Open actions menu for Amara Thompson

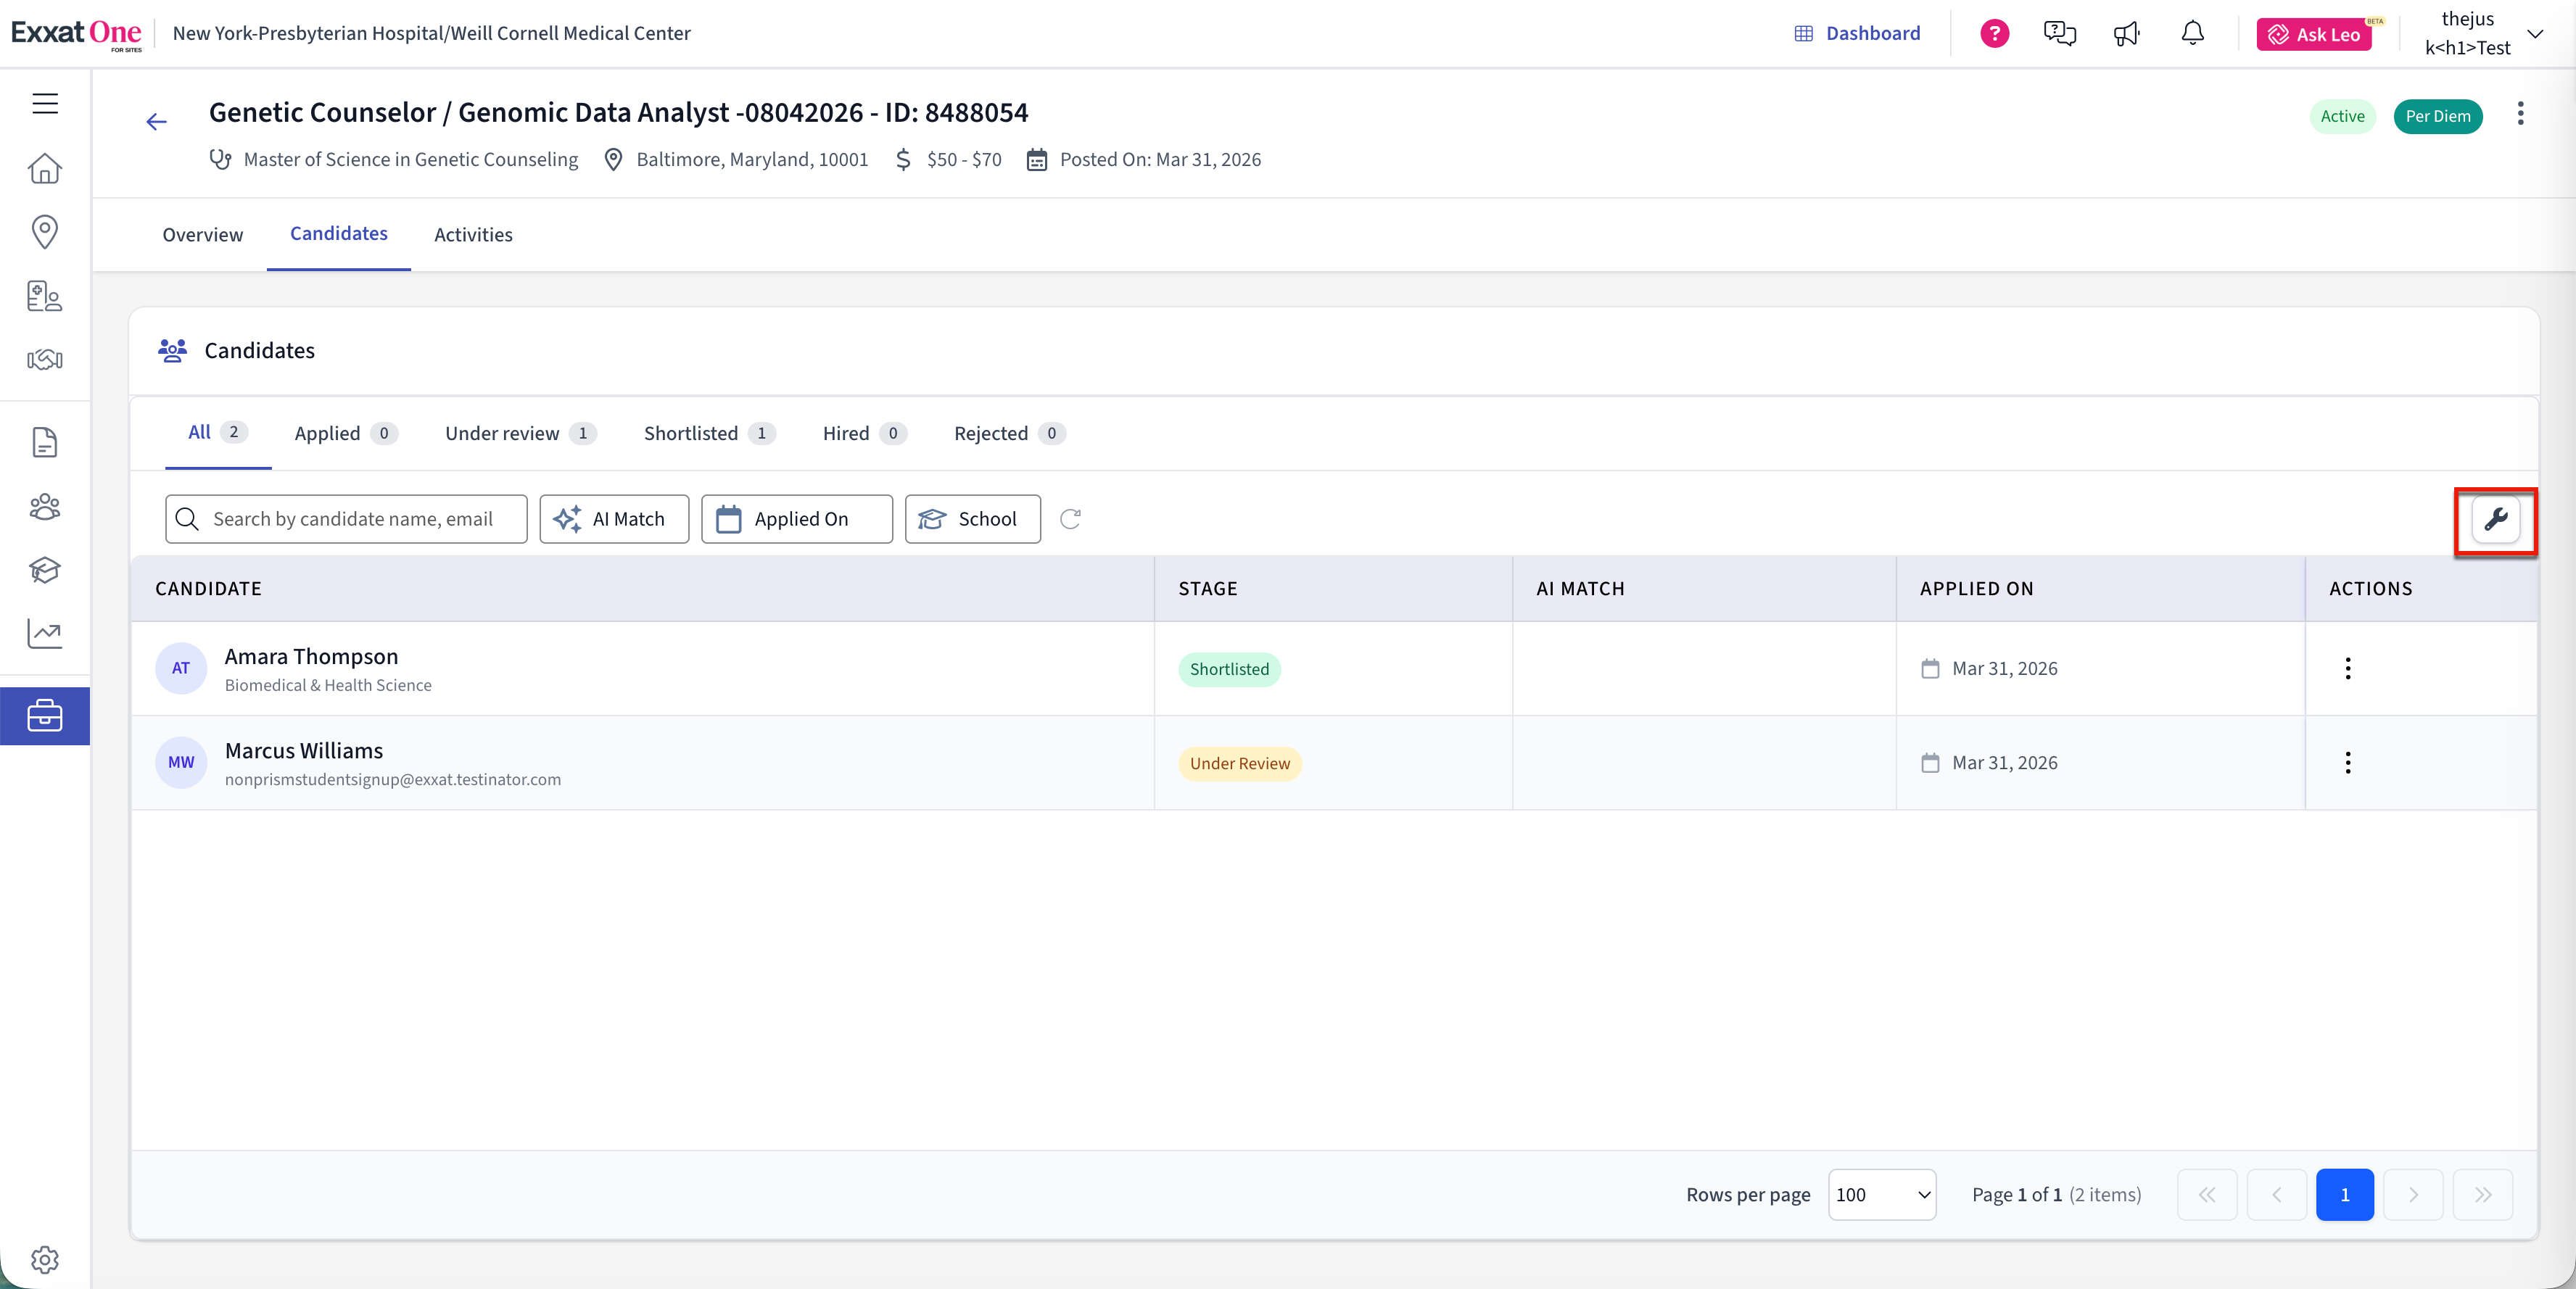(x=2347, y=668)
